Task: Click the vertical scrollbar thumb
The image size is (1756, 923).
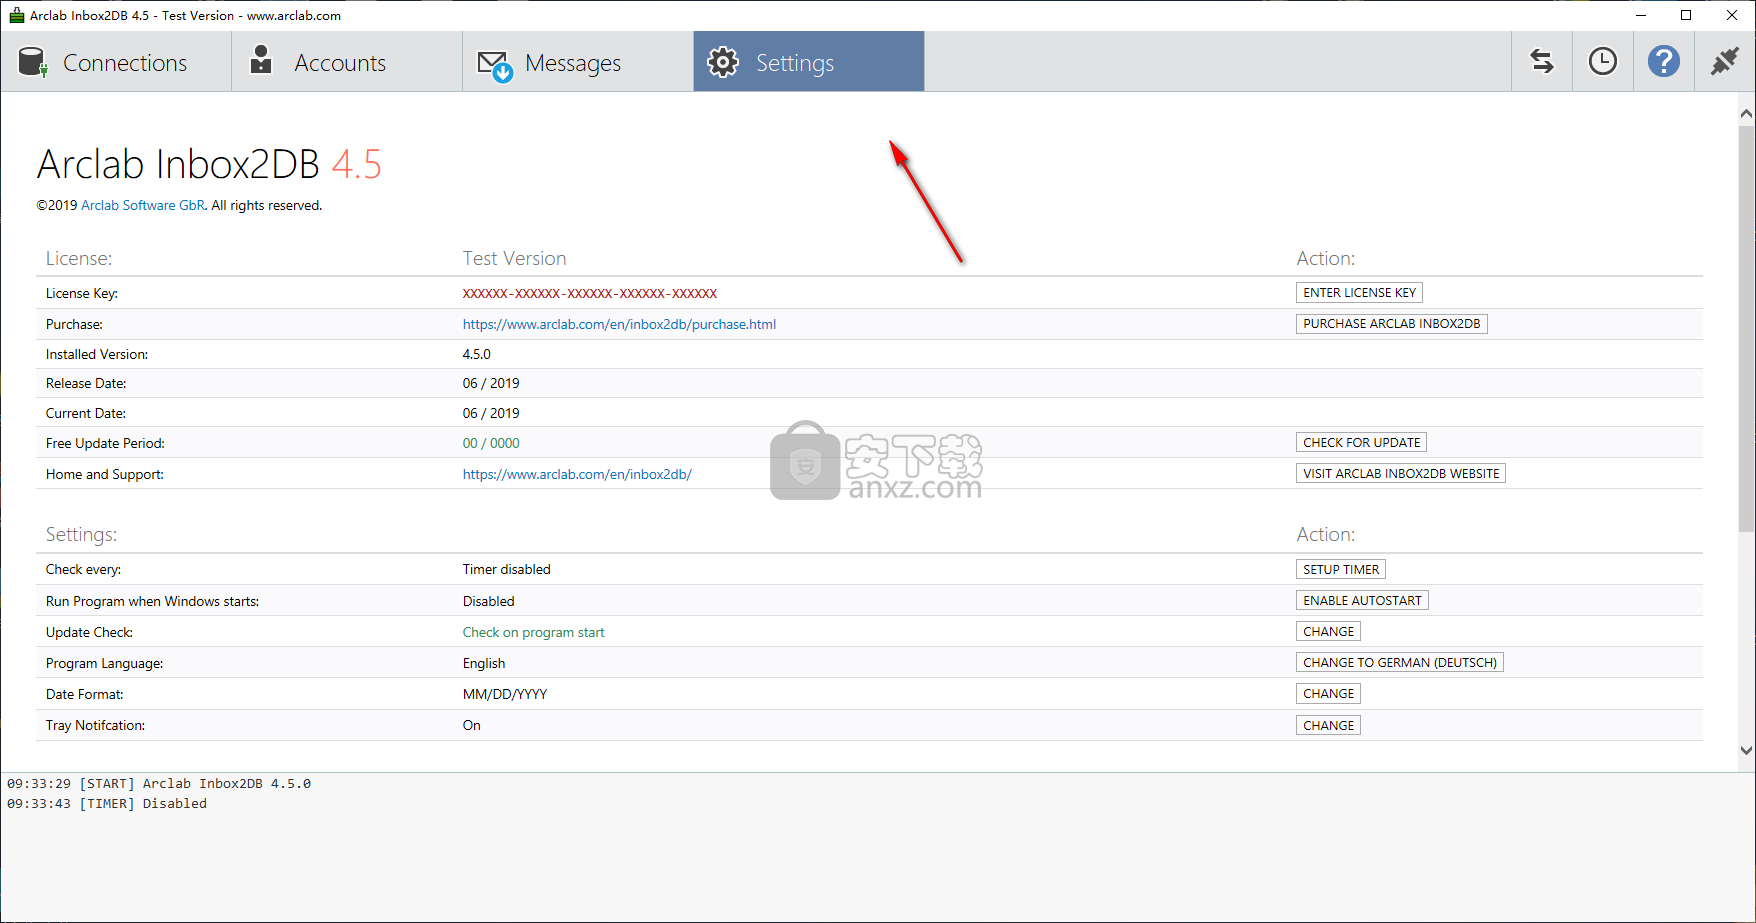Action: coord(1746,328)
